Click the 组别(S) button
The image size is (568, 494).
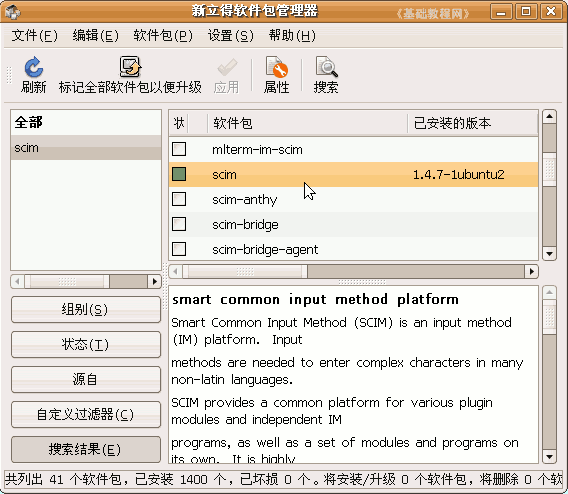point(85,310)
